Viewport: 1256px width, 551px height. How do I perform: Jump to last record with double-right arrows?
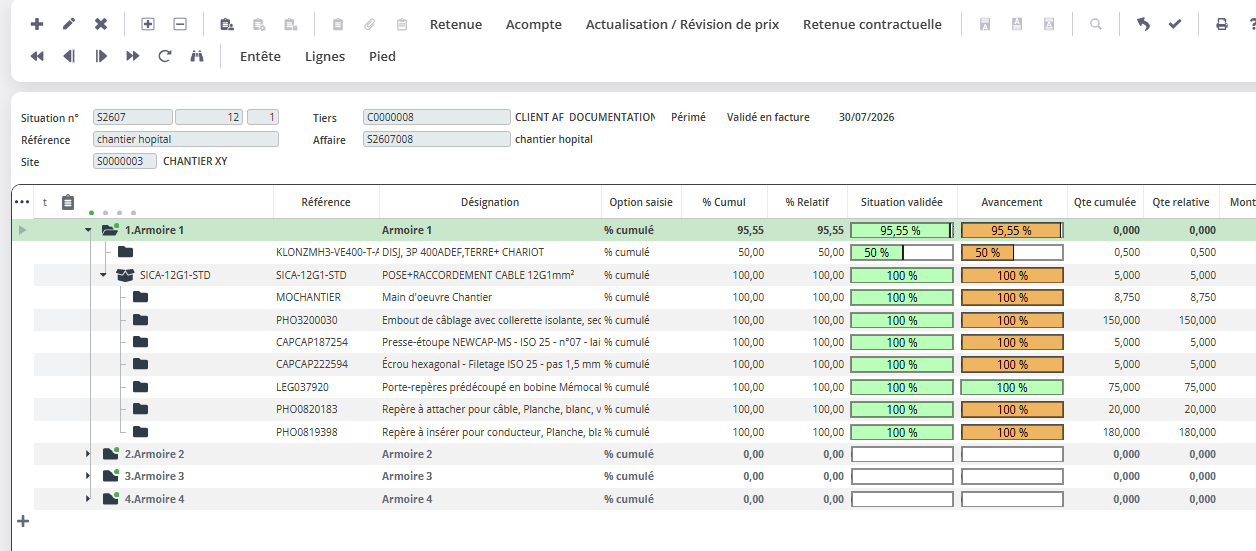pos(133,57)
